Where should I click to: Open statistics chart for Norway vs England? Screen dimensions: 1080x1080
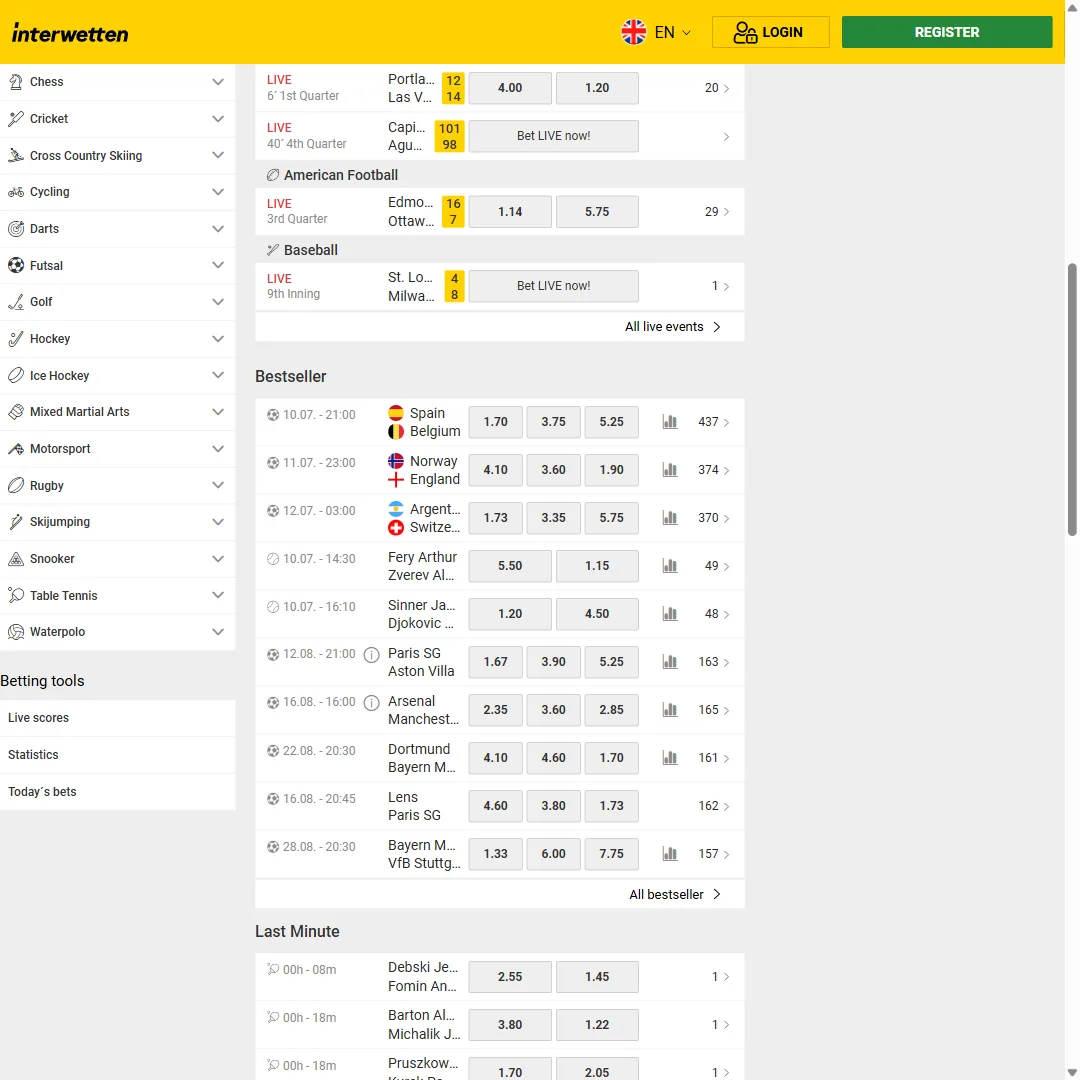(669, 470)
